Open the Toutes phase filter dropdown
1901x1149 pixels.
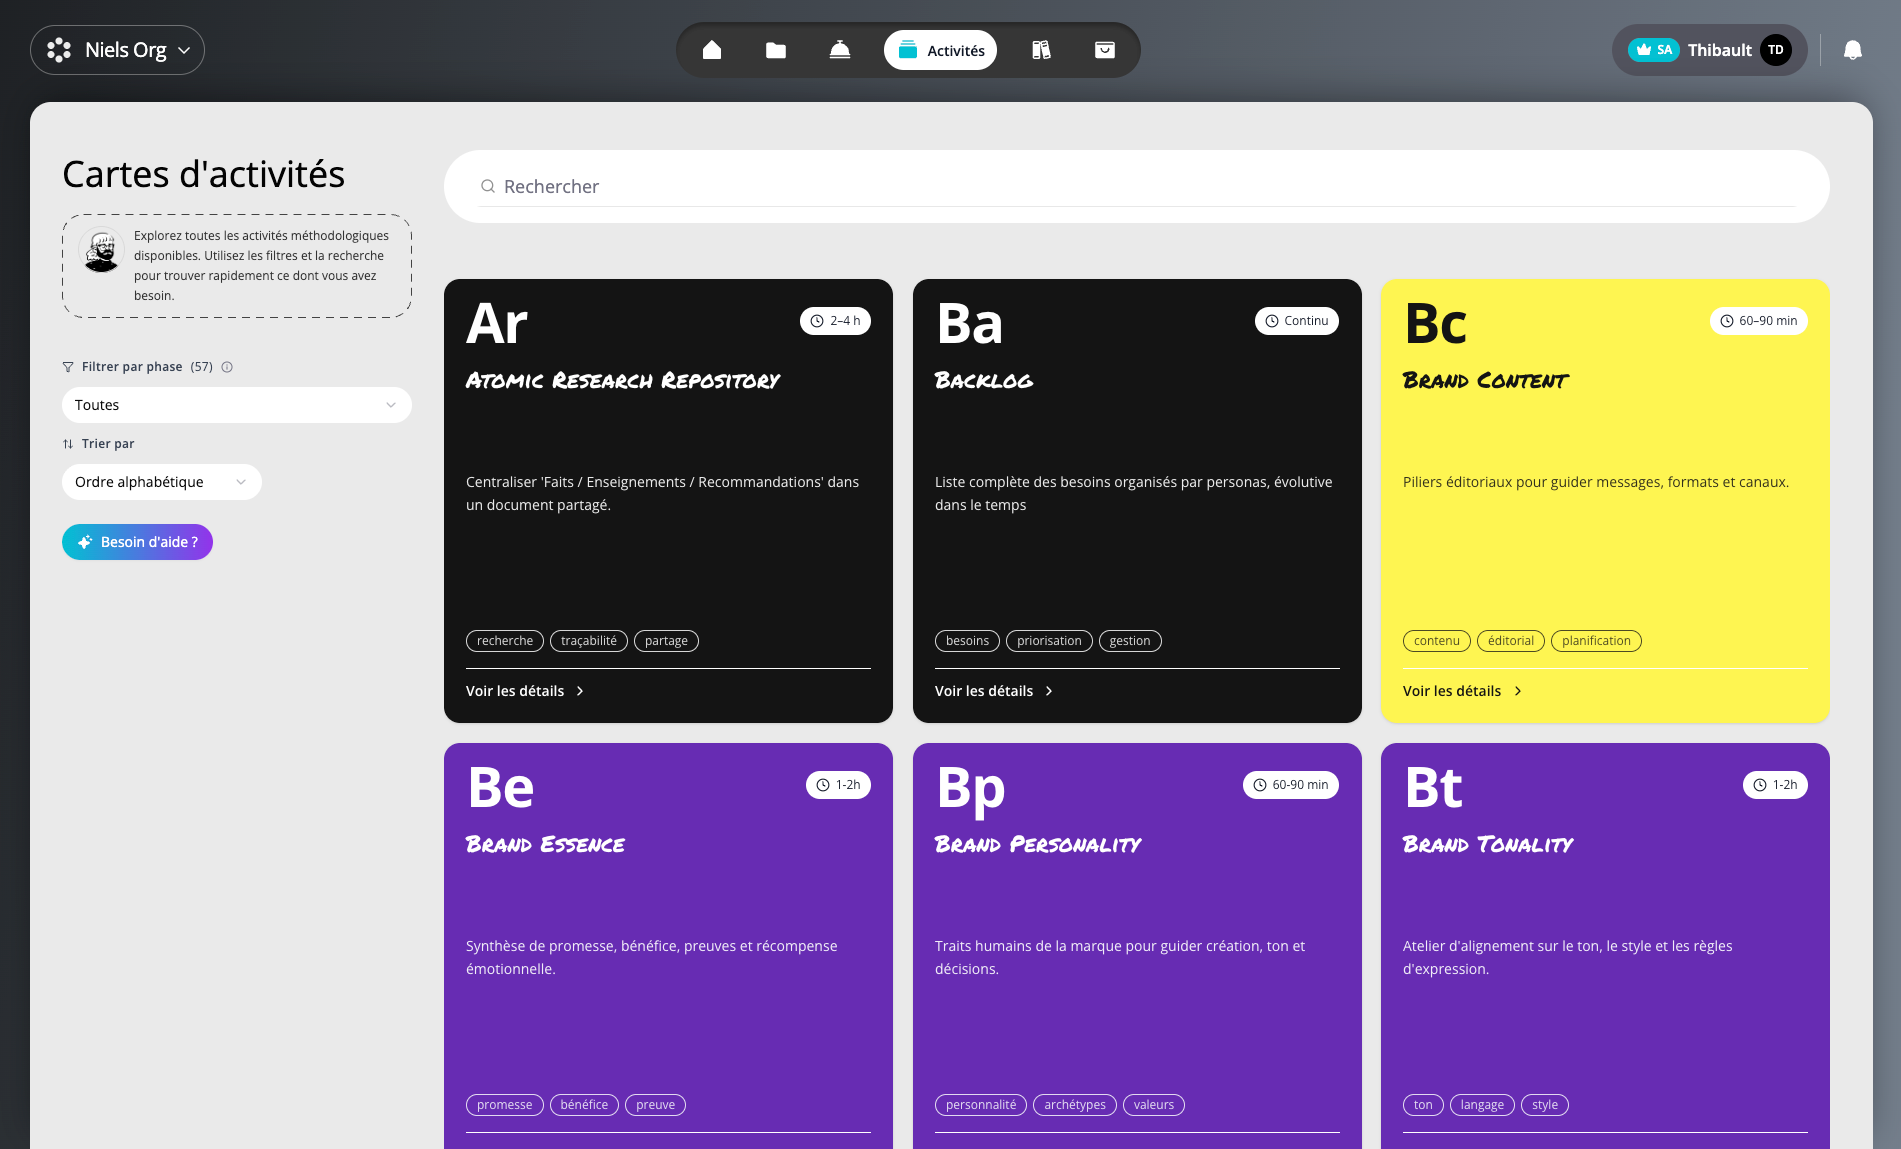pyautogui.click(x=236, y=405)
